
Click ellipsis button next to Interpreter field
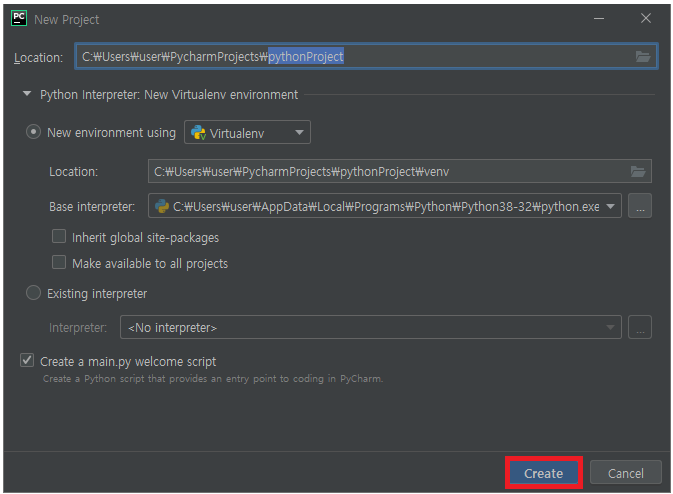tap(640, 327)
